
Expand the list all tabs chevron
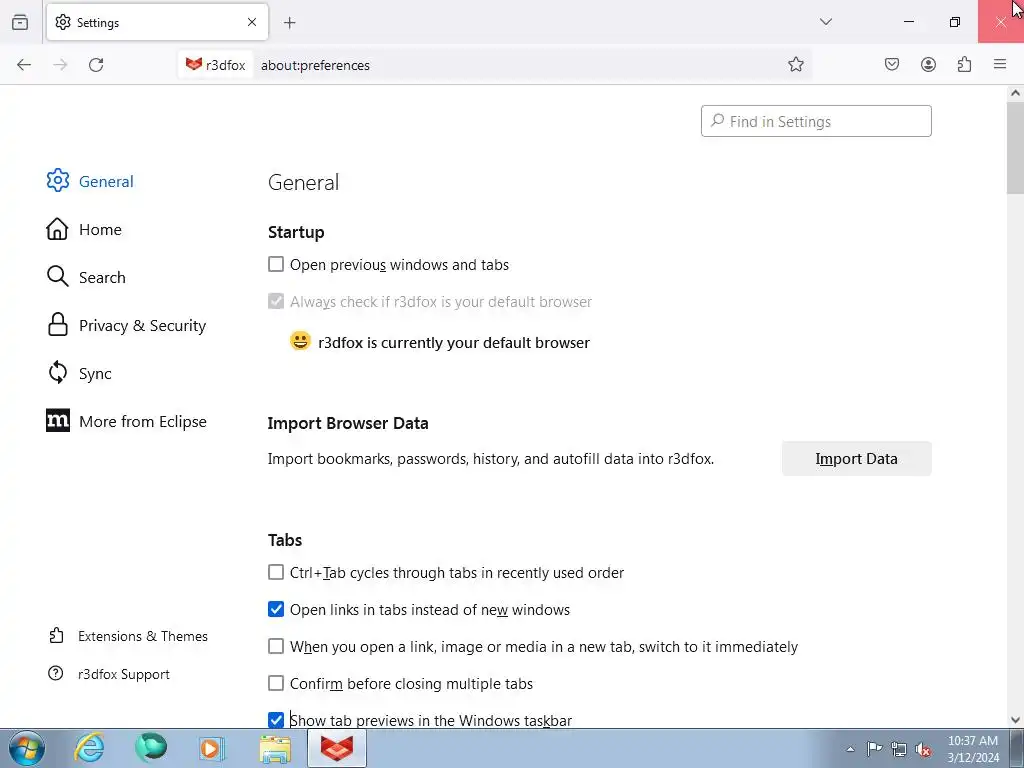(x=825, y=22)
